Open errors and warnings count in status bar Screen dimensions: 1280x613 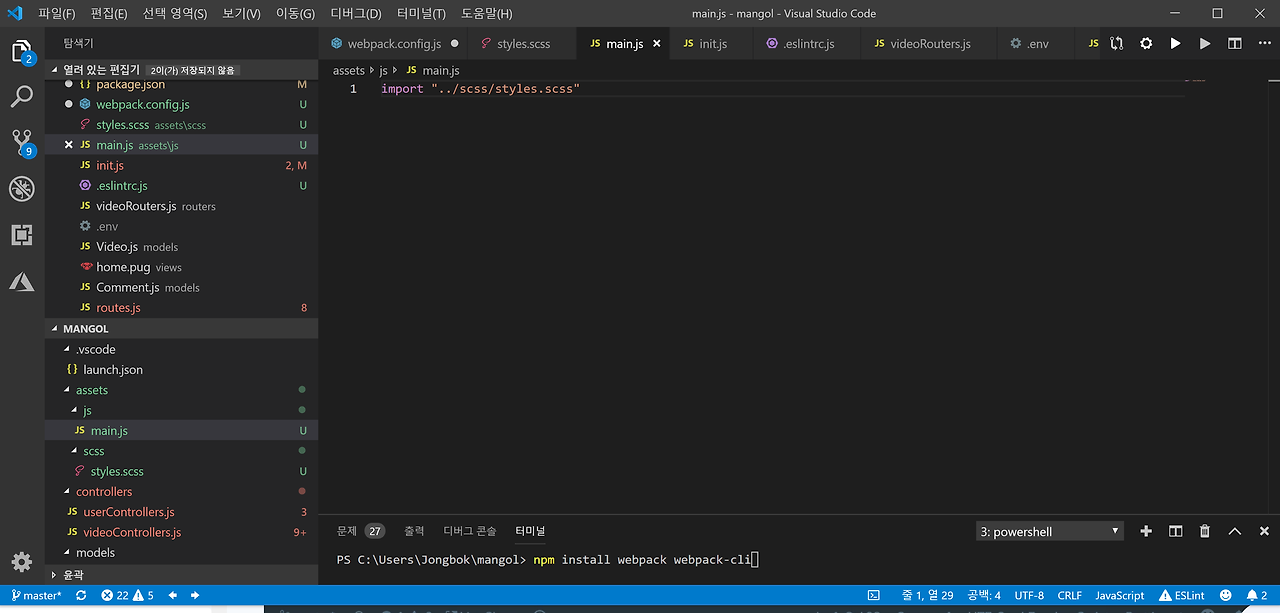click(x=127, y=596)
